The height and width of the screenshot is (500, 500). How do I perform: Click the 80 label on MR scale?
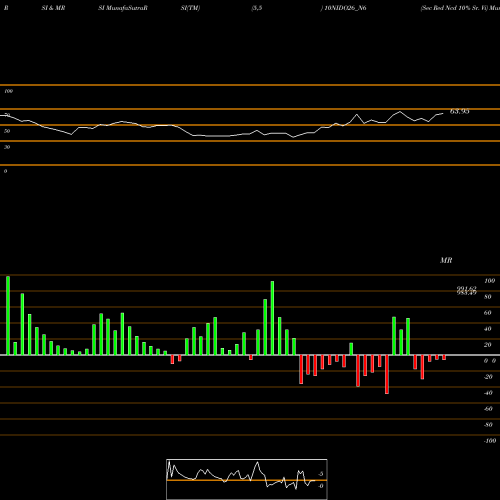pyautogui.click(x=487, y=297)
